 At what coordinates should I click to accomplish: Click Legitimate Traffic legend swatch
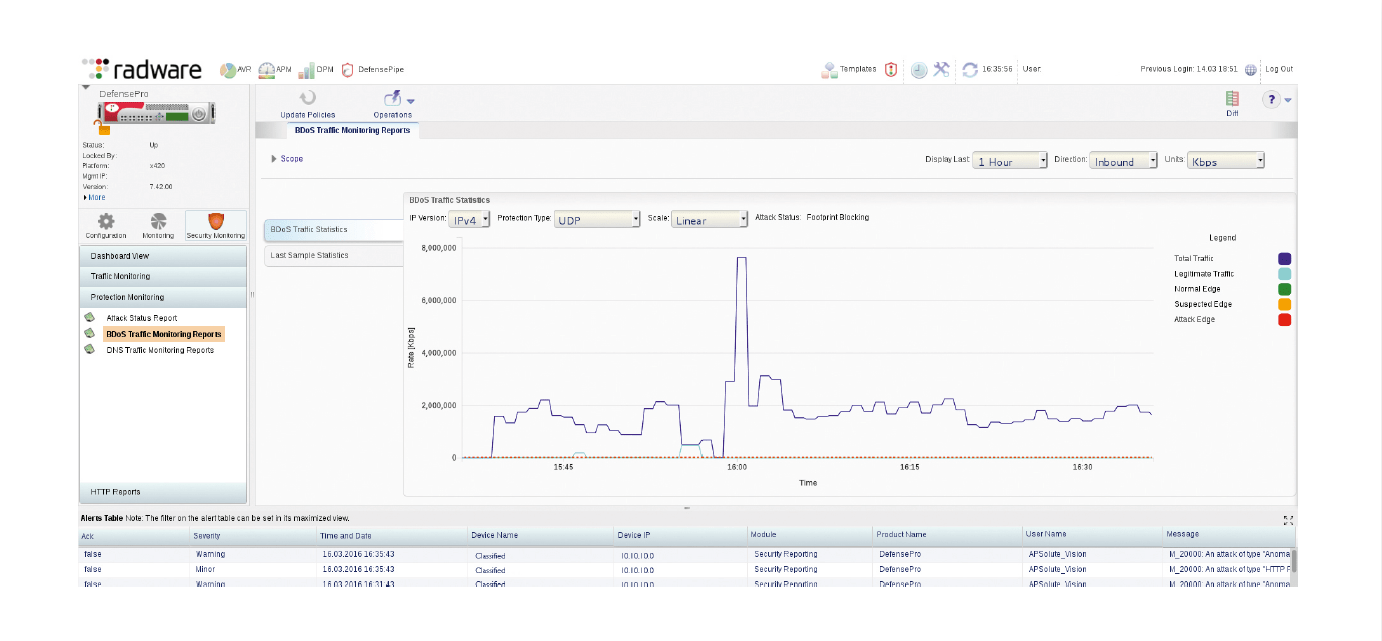[1285, 274]
